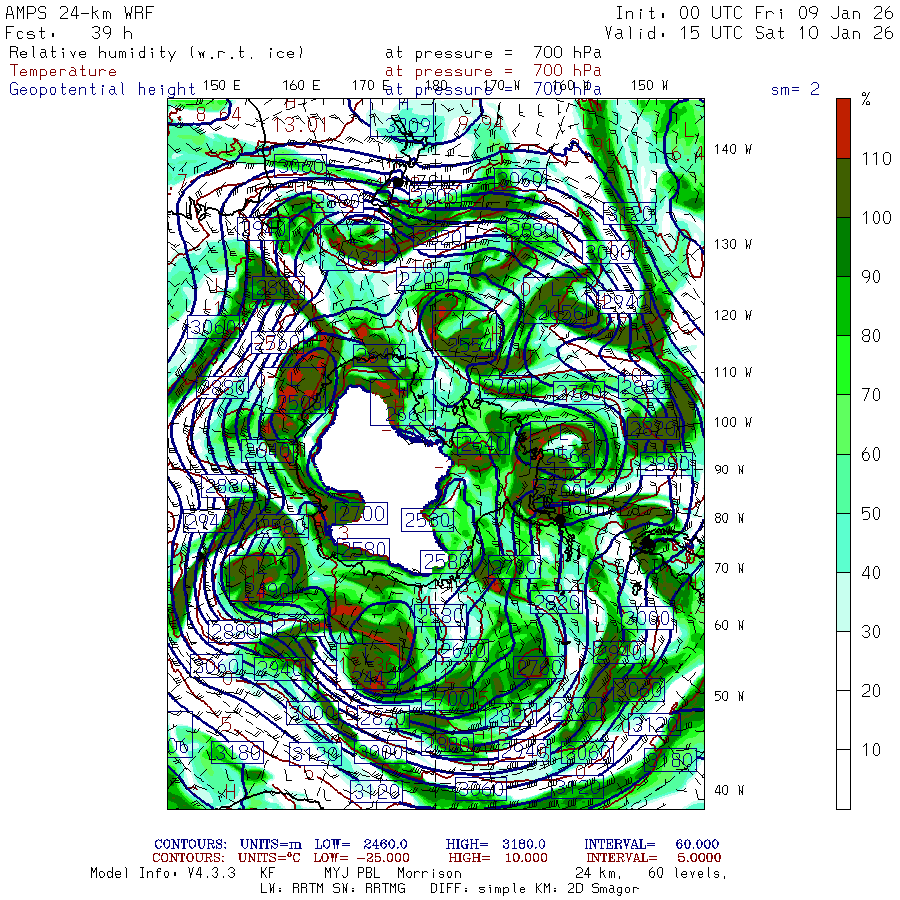Click the '80 W' longitude label
Viewport: 900px width, 900px height.
point(729,518)
